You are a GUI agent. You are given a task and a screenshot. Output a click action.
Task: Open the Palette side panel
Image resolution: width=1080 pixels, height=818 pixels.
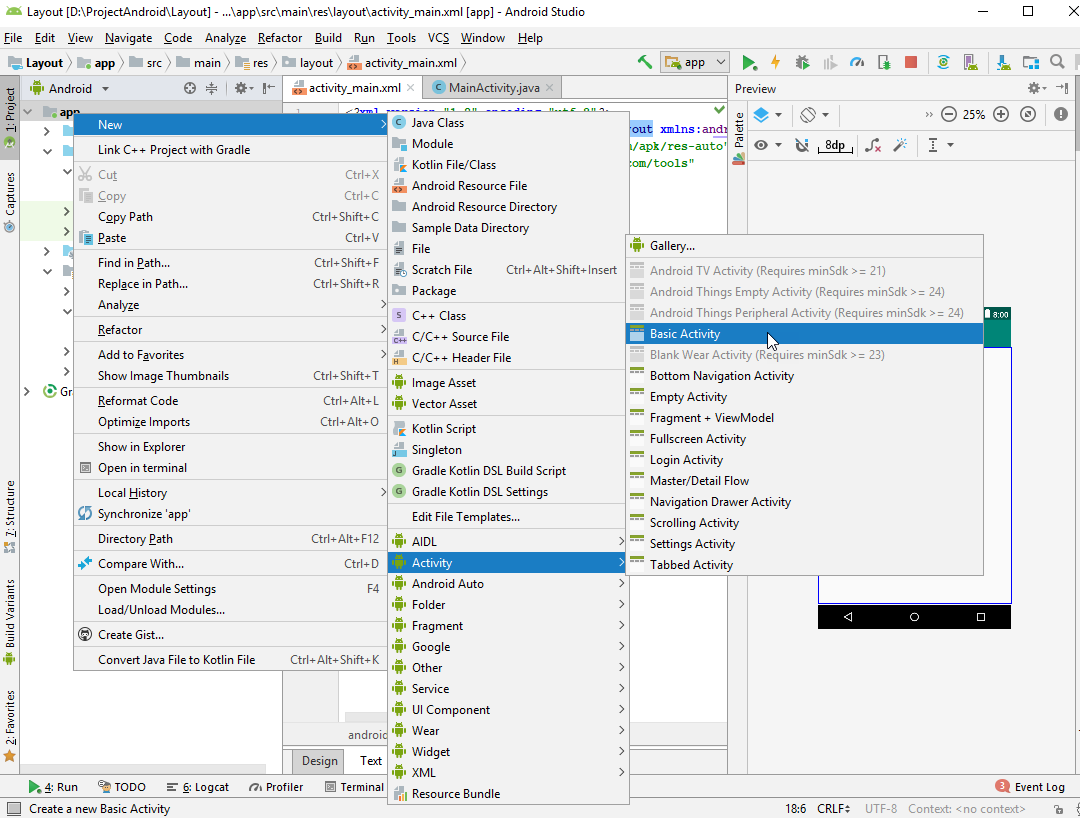click(x=739, y=139)
